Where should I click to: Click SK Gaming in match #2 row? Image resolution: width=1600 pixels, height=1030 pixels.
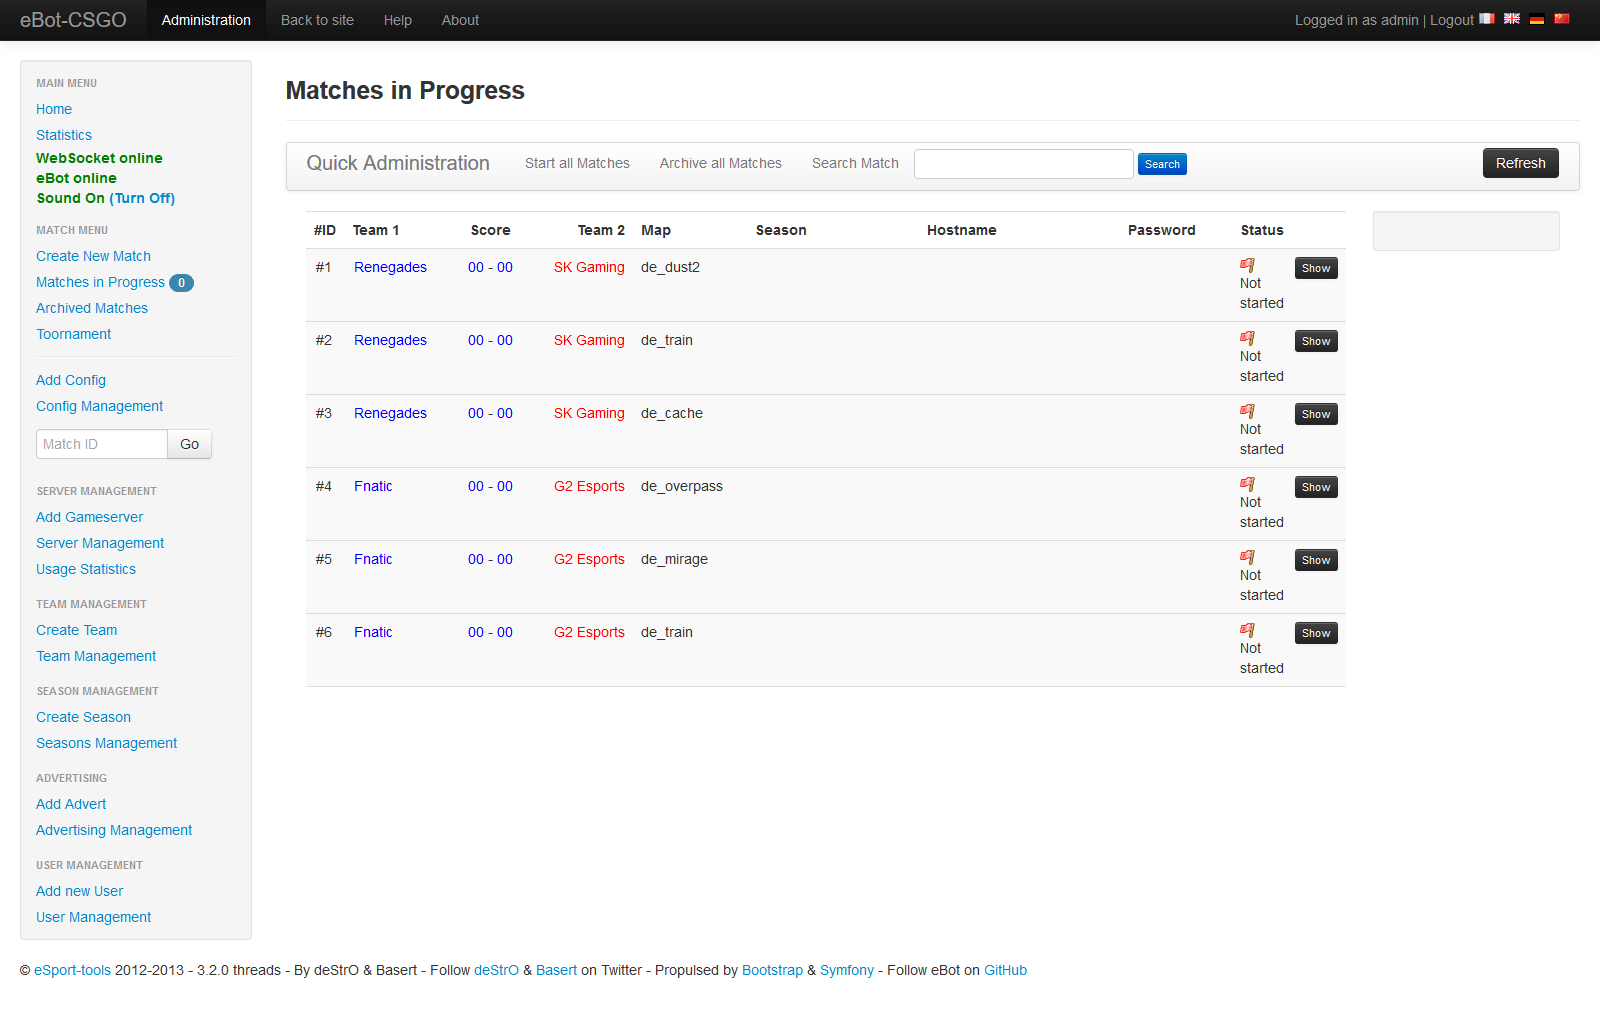click(589, 340)
